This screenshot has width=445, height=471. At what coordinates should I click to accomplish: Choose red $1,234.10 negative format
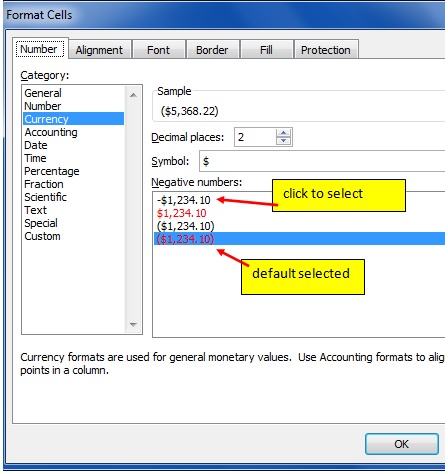point(182,213)
